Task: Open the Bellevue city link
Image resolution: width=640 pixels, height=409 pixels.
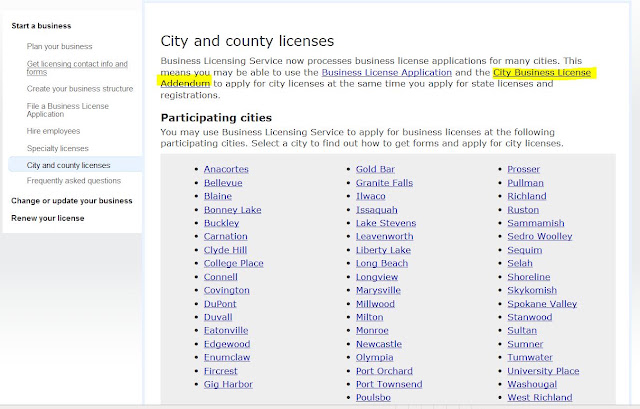Action: 223,183
